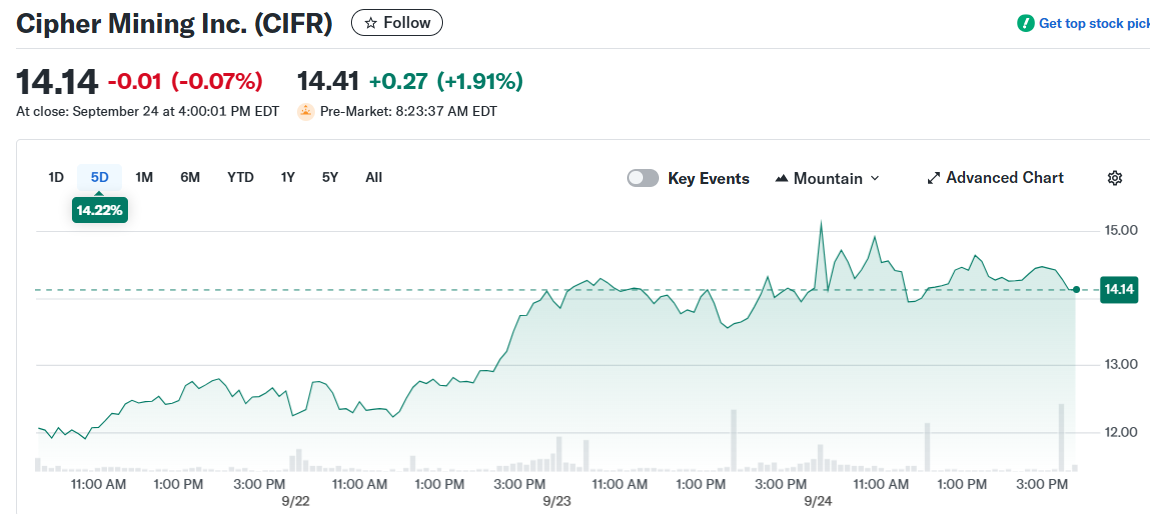Click the endpoint dot of the price line
This screenshot has height=514, width=1150.
(x=1076, y=290)
